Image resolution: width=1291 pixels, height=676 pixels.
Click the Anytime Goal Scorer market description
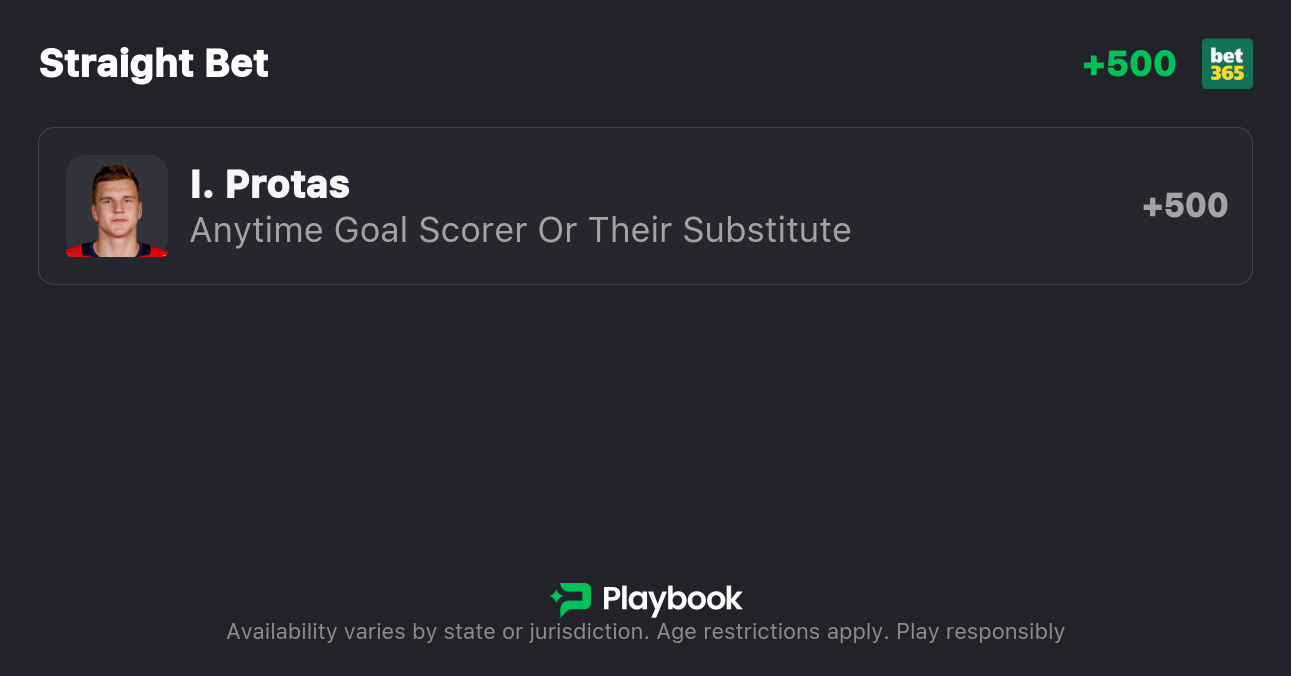point(520,230)
